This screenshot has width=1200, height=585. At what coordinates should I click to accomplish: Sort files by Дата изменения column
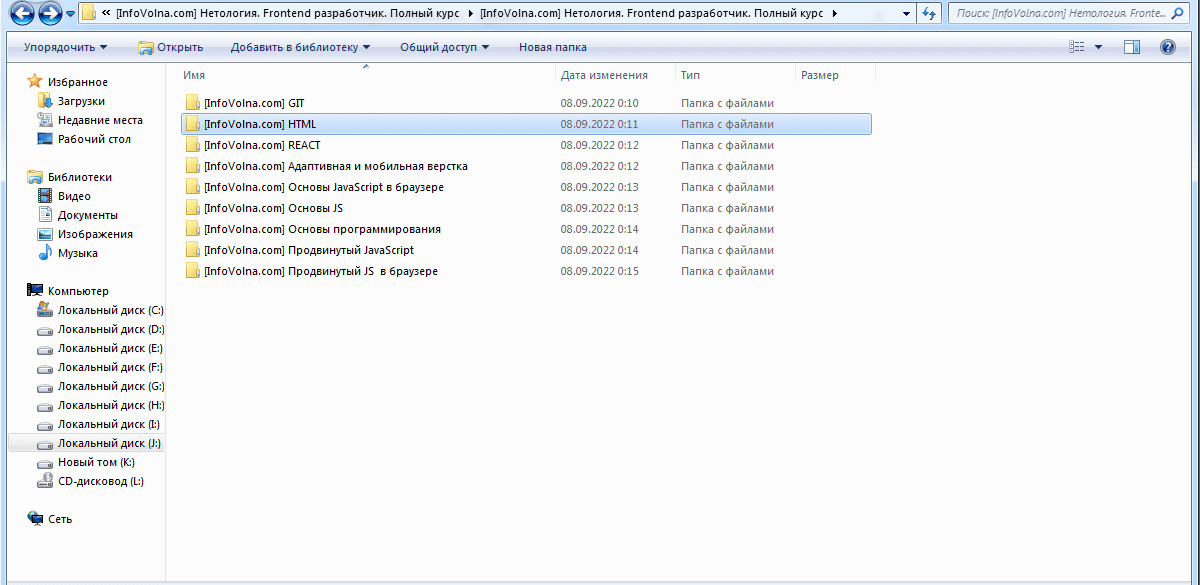604,75
